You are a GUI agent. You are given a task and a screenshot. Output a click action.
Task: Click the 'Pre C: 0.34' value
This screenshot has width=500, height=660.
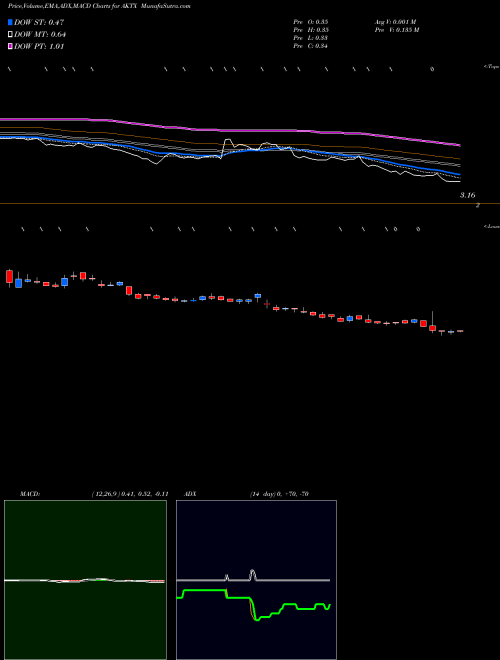pos(311,46)
